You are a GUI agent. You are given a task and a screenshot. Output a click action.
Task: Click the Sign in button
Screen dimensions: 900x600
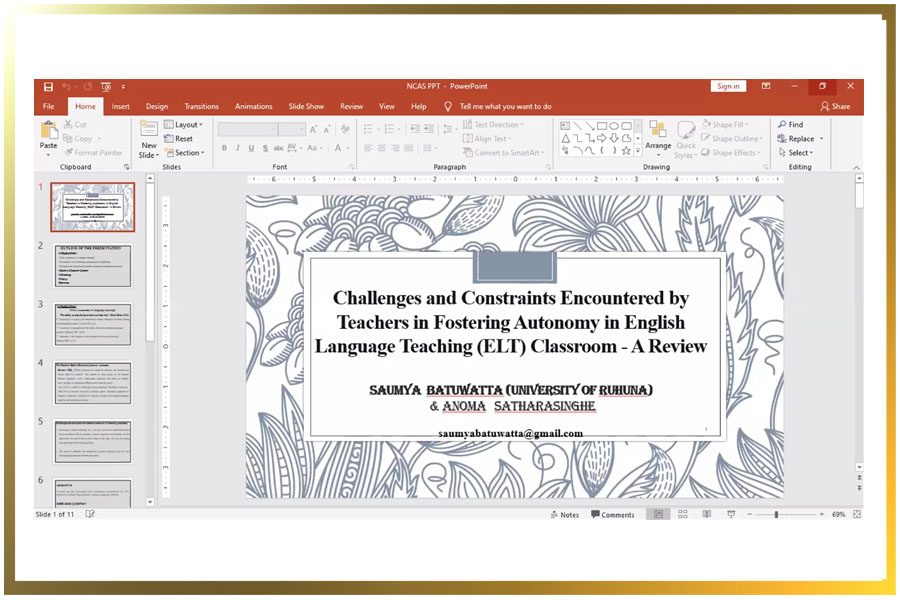tap(728, 86)
